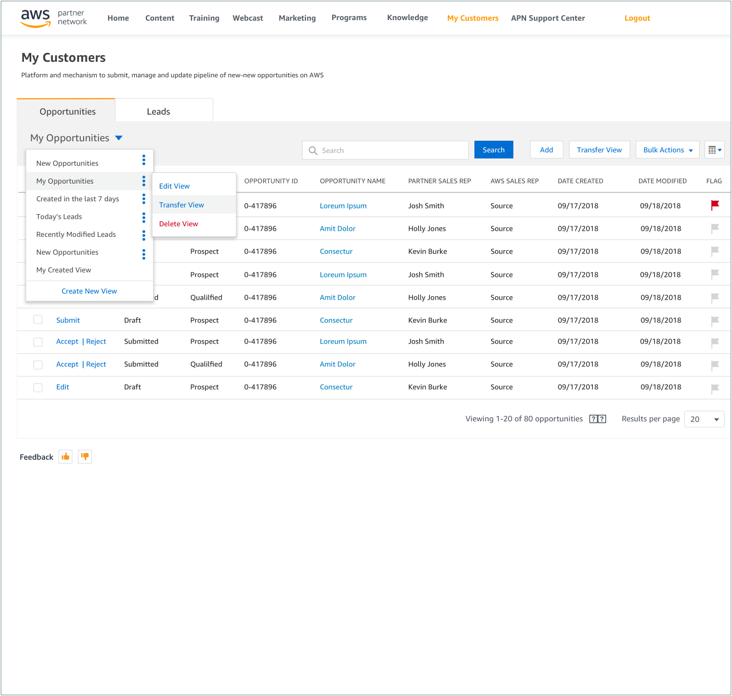Screen dimensions: 732x696
Task: Click the Transfer View toolbar button
Action: [599, 150]
